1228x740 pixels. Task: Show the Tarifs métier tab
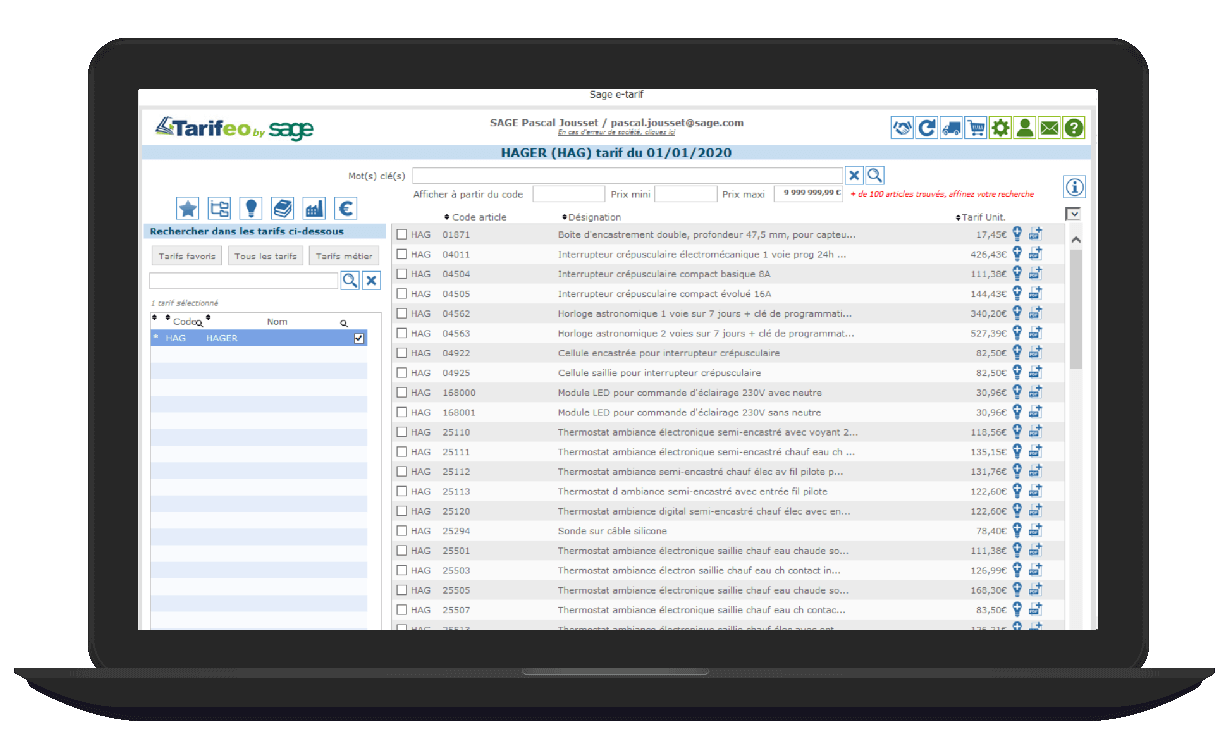pyautogui.click(x=344, y=256)
